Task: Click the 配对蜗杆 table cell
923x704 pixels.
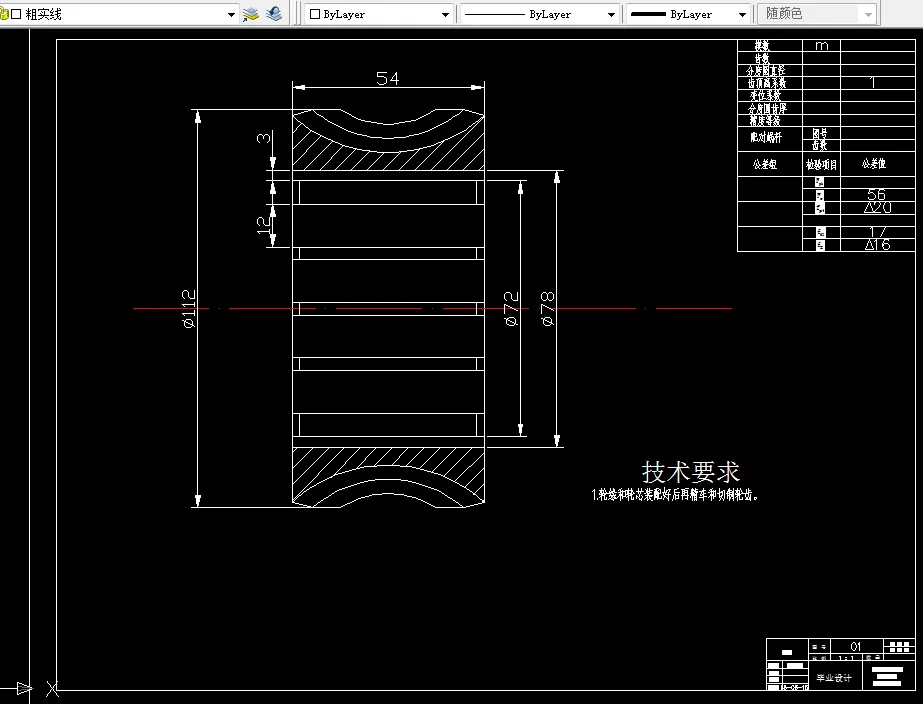Action: 766,138
